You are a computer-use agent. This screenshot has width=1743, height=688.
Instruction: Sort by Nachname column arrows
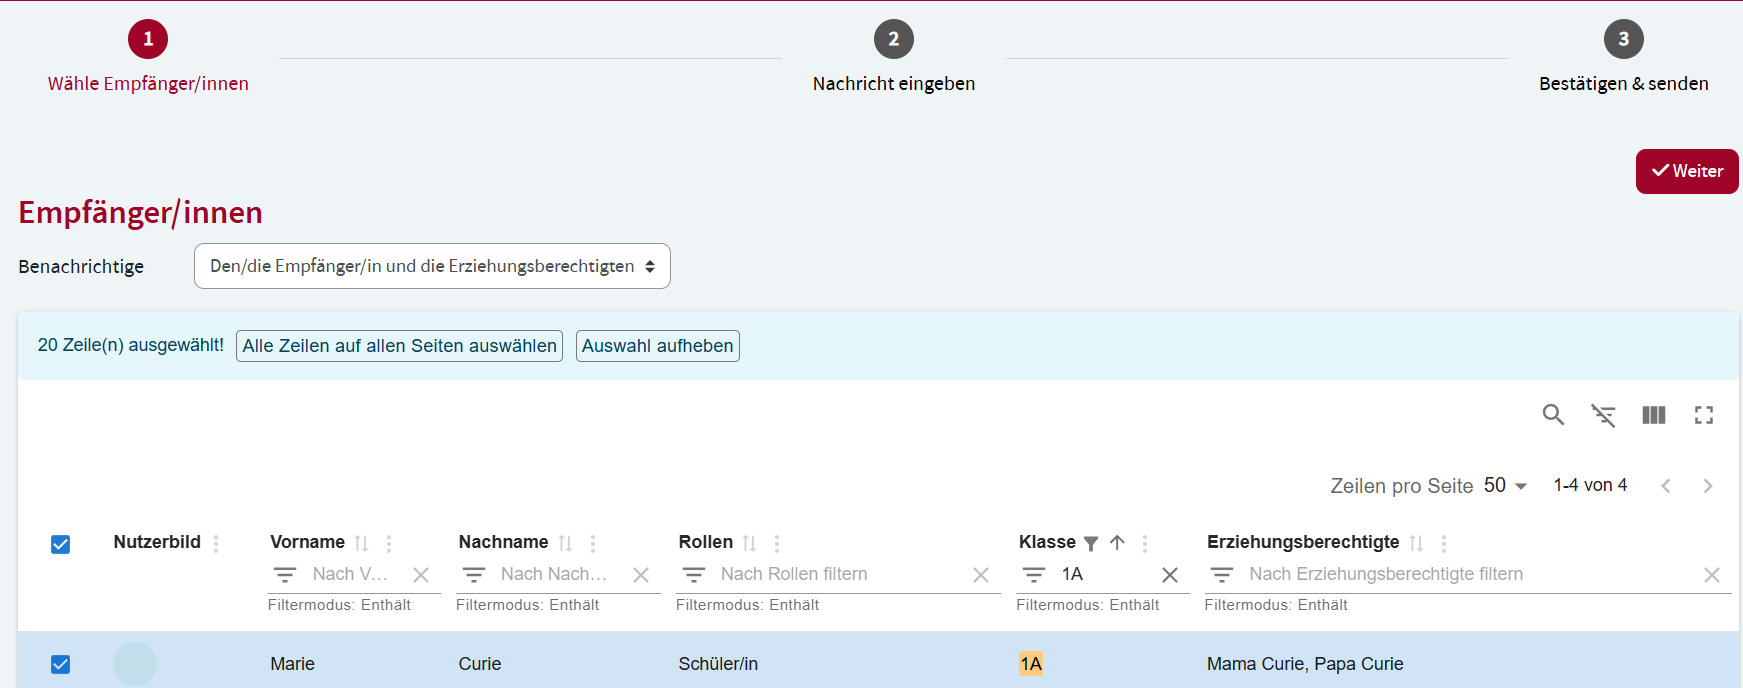(x=565, y=543)
